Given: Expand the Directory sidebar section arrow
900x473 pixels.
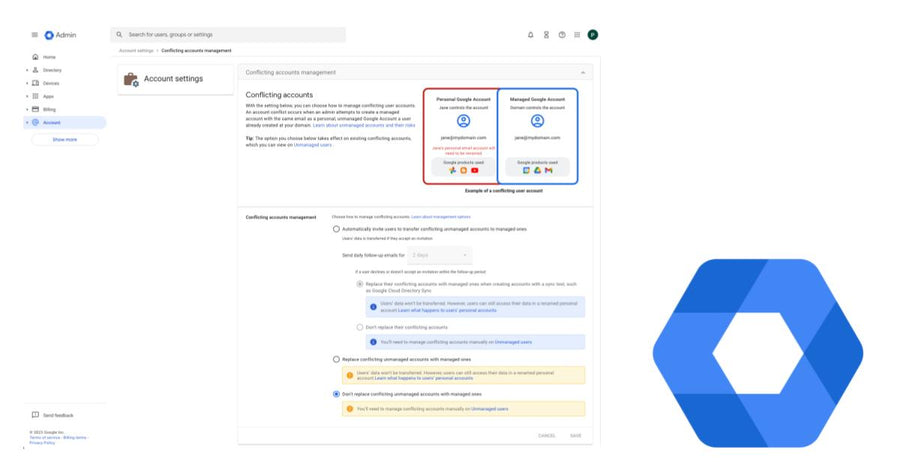Looking at the screenshot, I should [27, 70].
